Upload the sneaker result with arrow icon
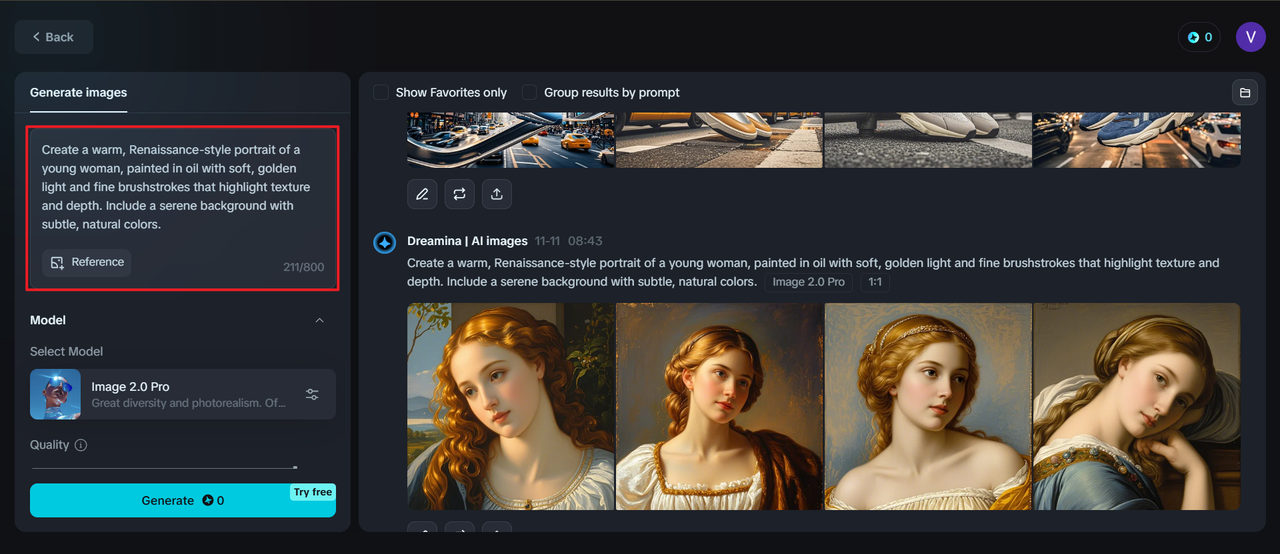 (x=497, y=194)
